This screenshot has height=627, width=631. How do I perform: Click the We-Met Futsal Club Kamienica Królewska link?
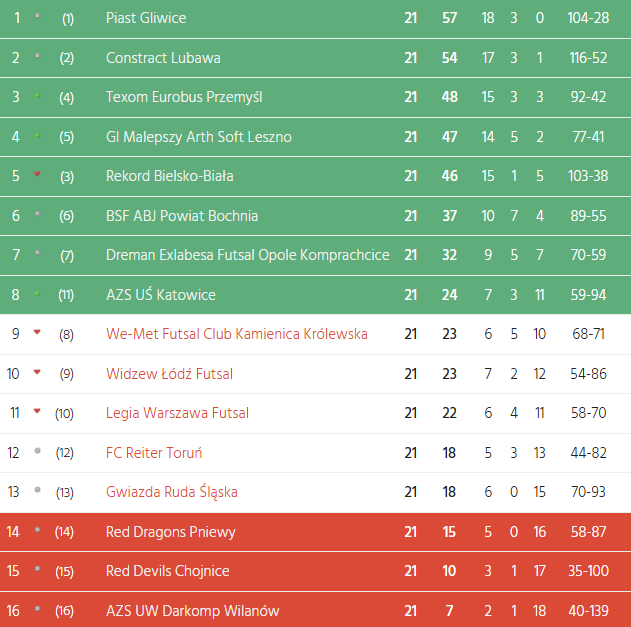(237, 334)
